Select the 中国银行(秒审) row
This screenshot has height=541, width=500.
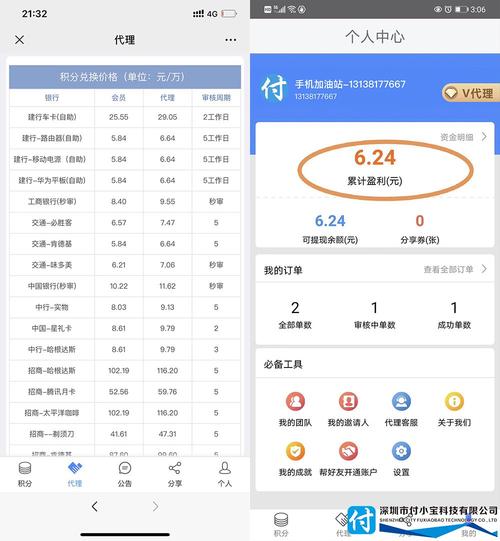coord(125,286)
